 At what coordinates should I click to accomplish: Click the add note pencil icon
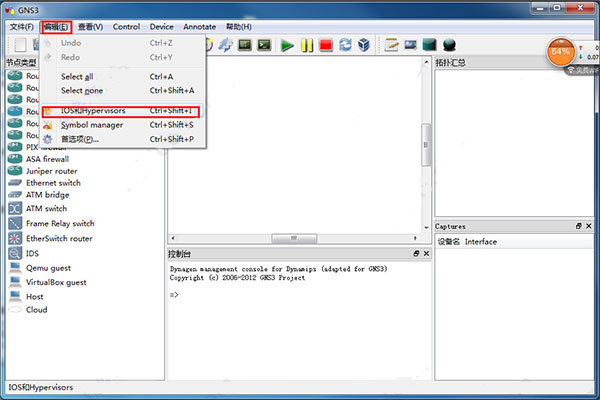click(x=391, y=45)
